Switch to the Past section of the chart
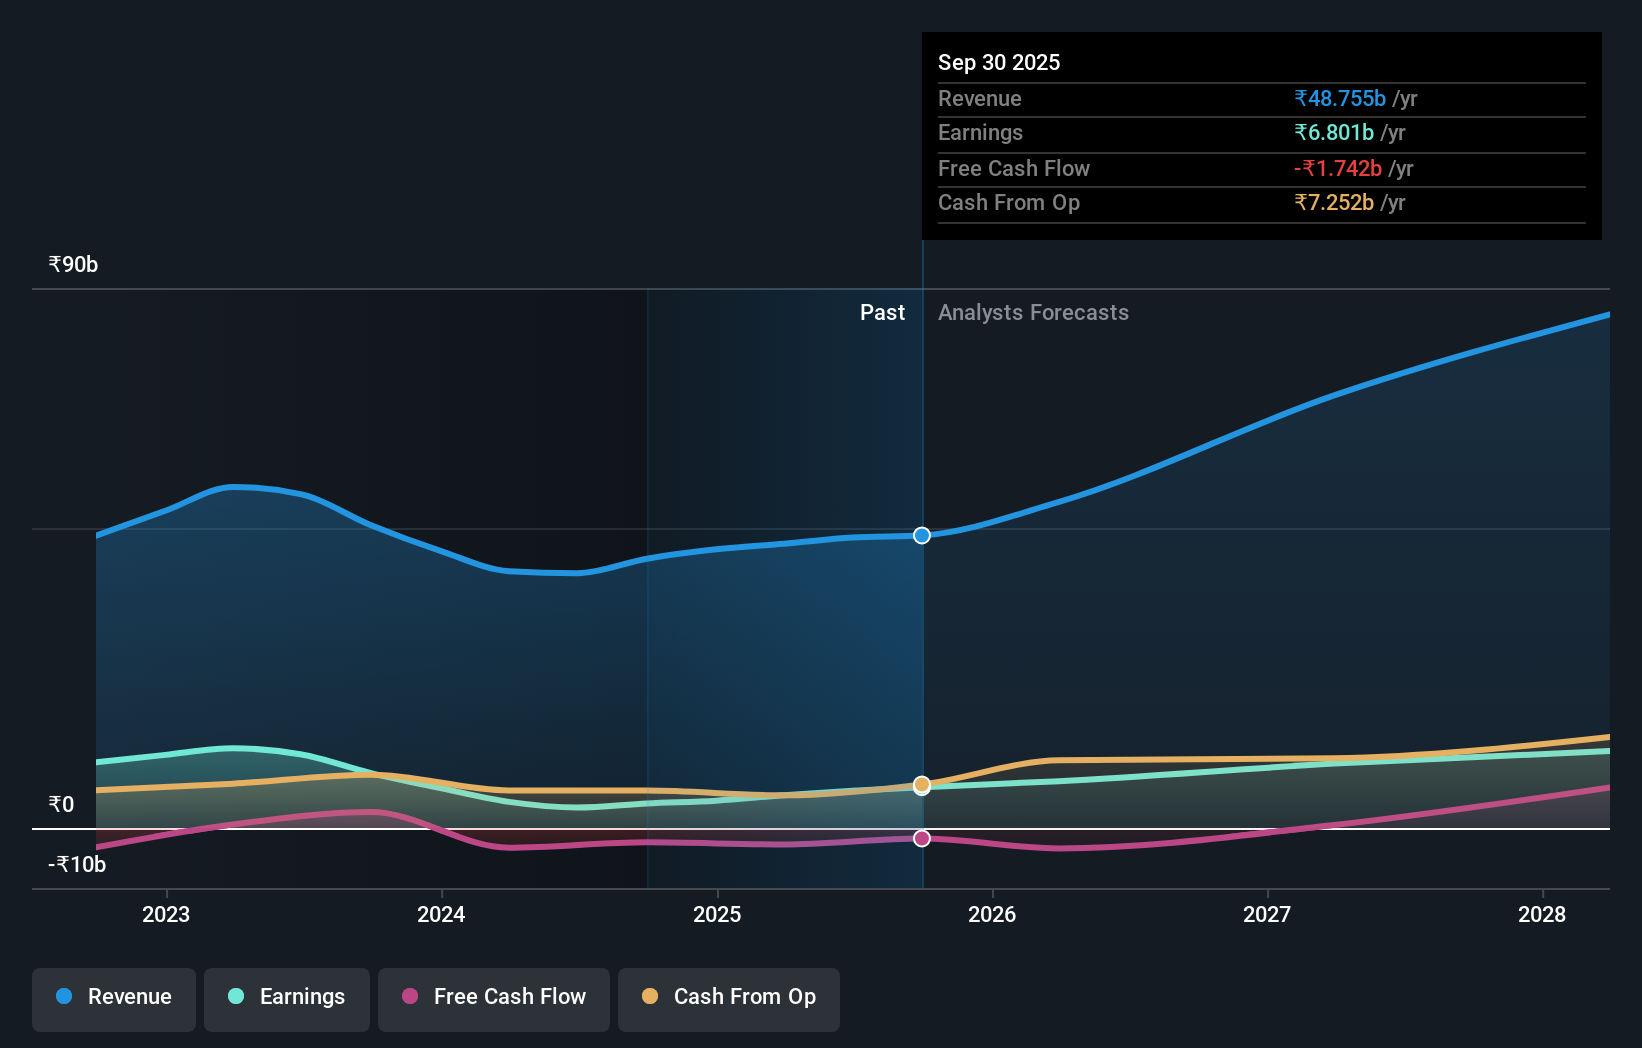The width and height of the screenshot is (1642, 1048). point(882,312)
